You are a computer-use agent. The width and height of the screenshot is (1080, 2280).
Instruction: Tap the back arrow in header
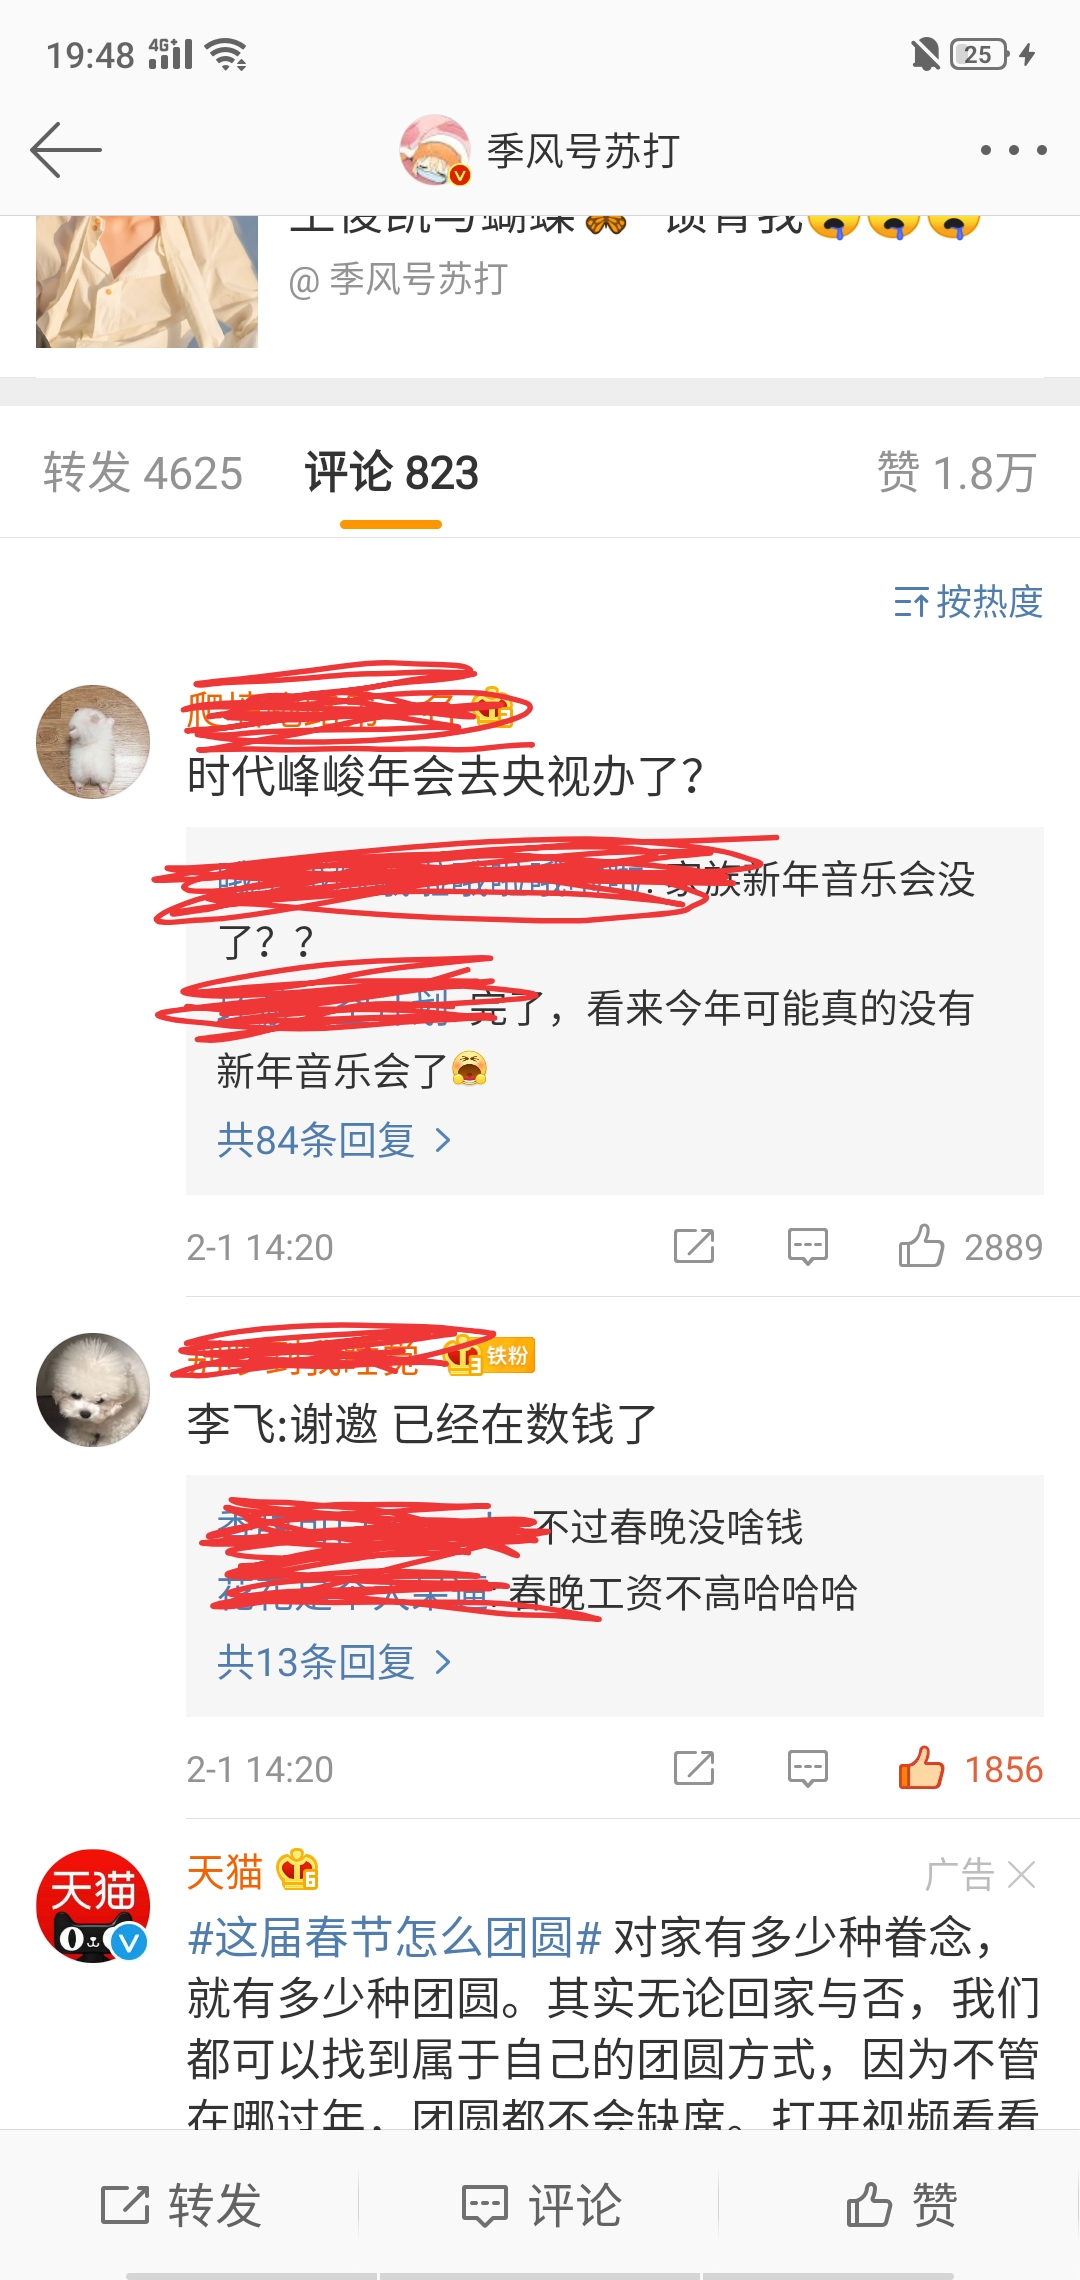[66, 150]
